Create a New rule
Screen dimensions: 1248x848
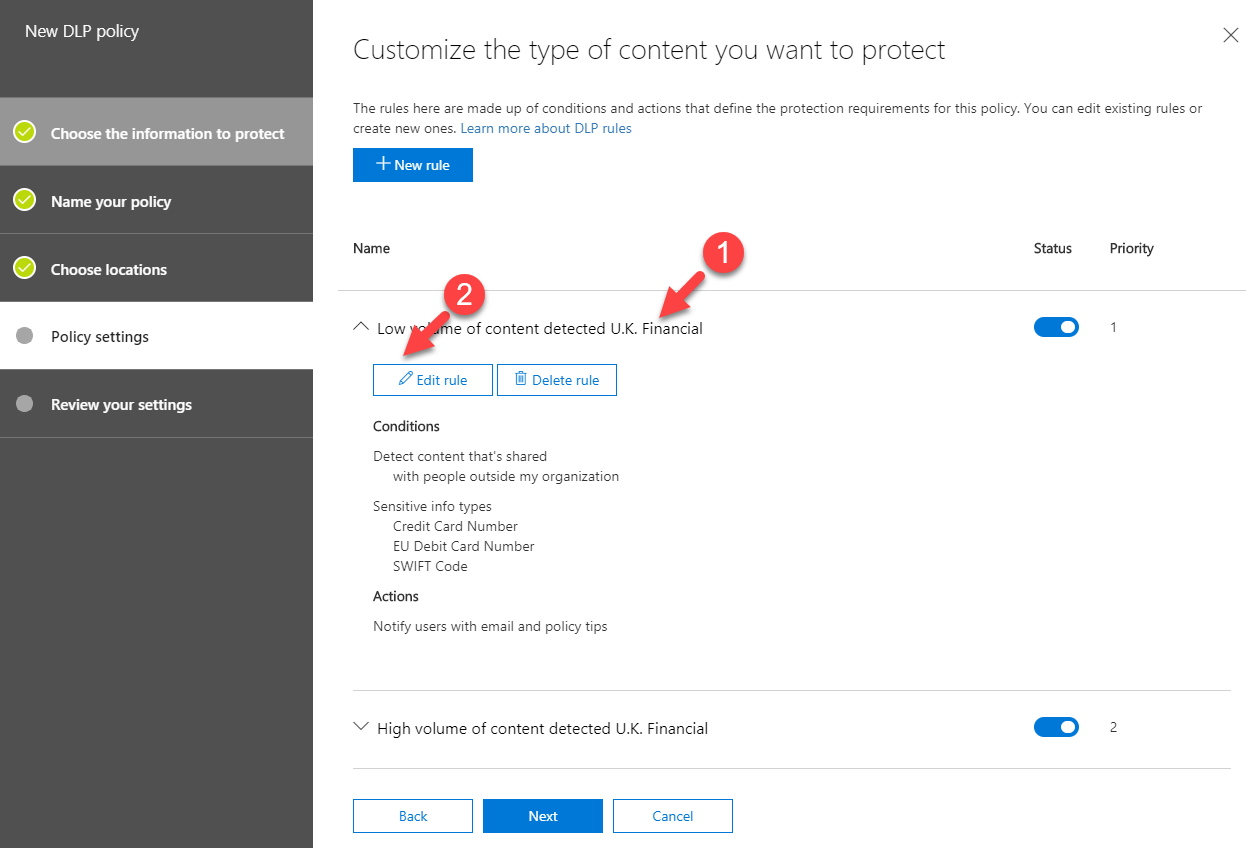(413, 165)
